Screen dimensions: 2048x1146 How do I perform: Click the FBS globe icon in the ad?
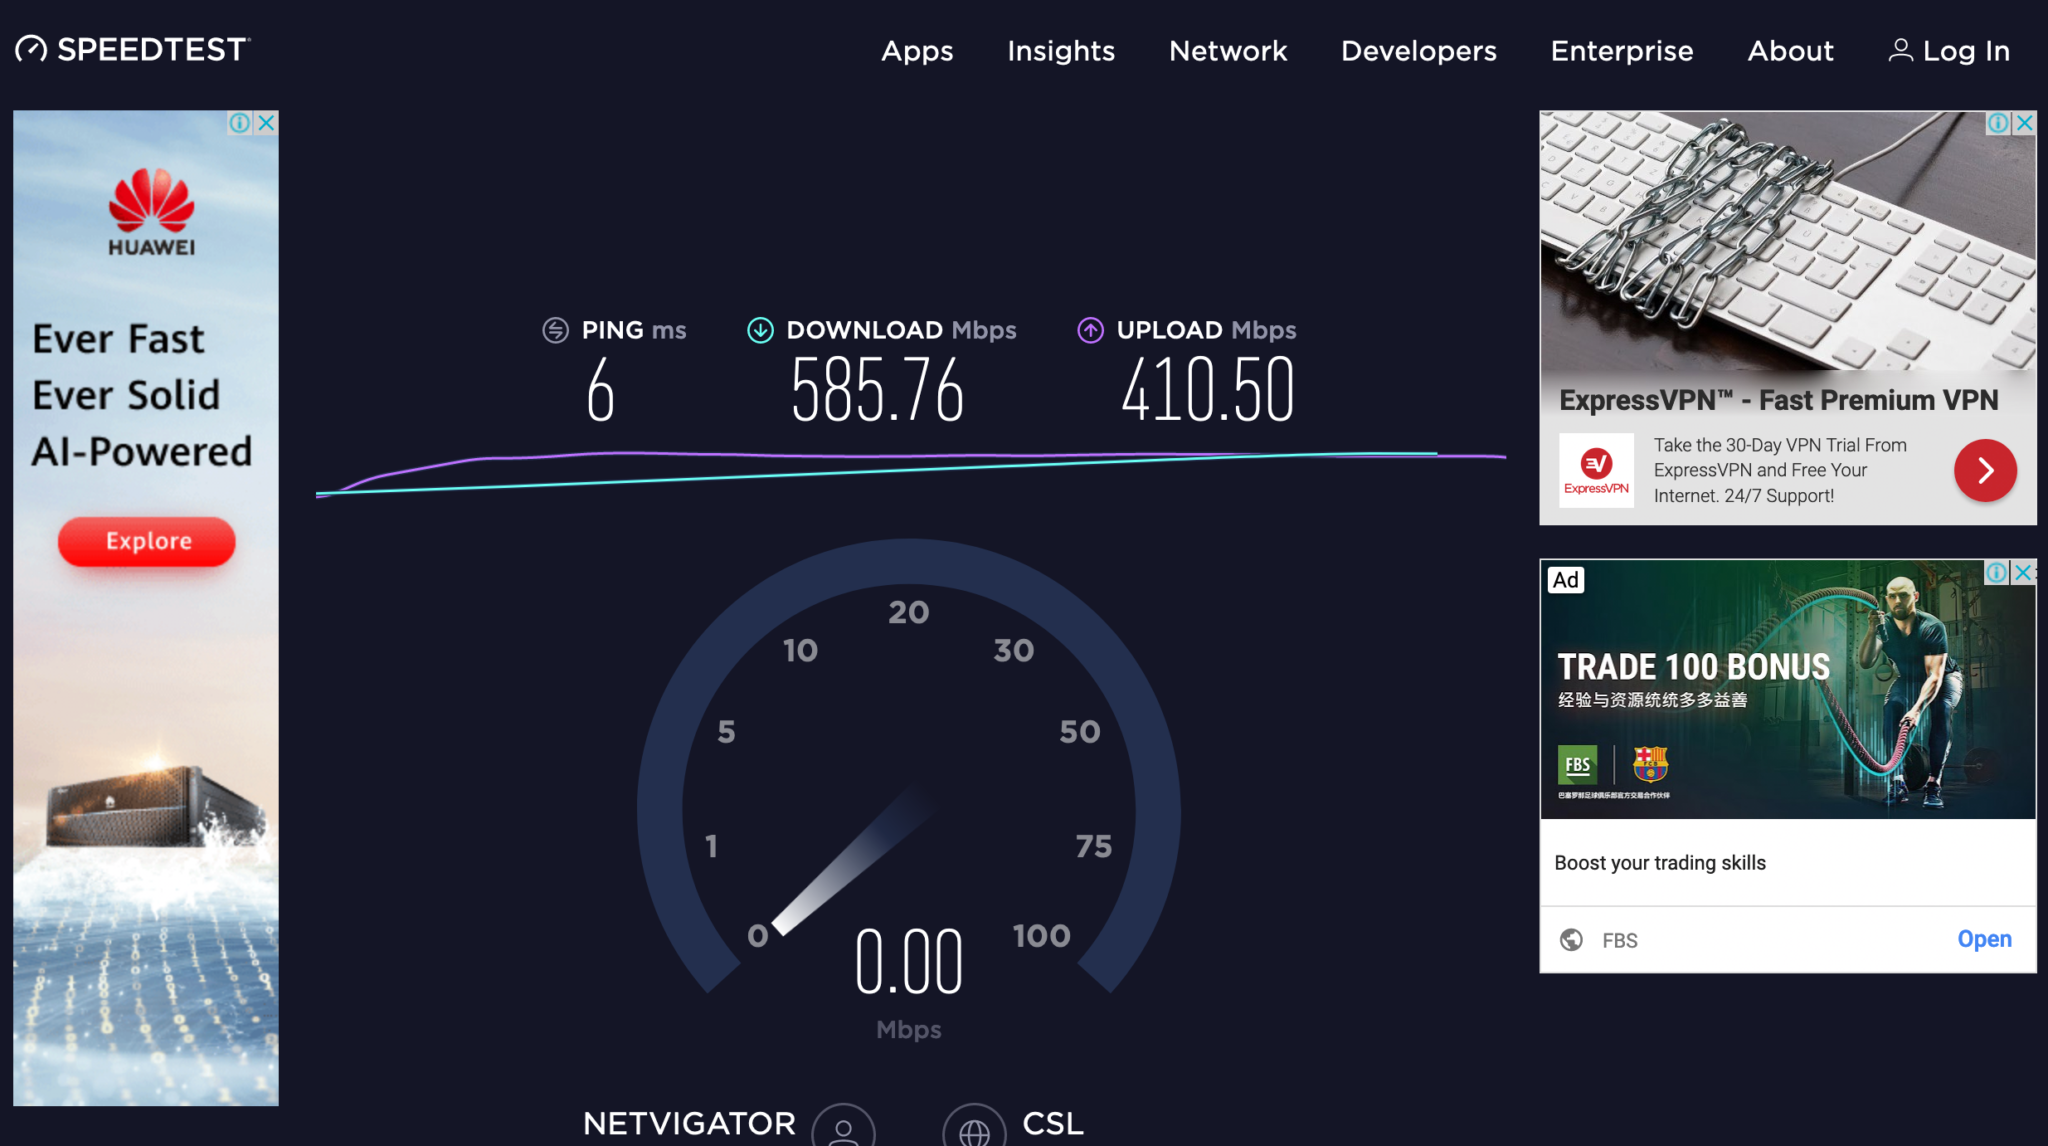click(1572, 940)
